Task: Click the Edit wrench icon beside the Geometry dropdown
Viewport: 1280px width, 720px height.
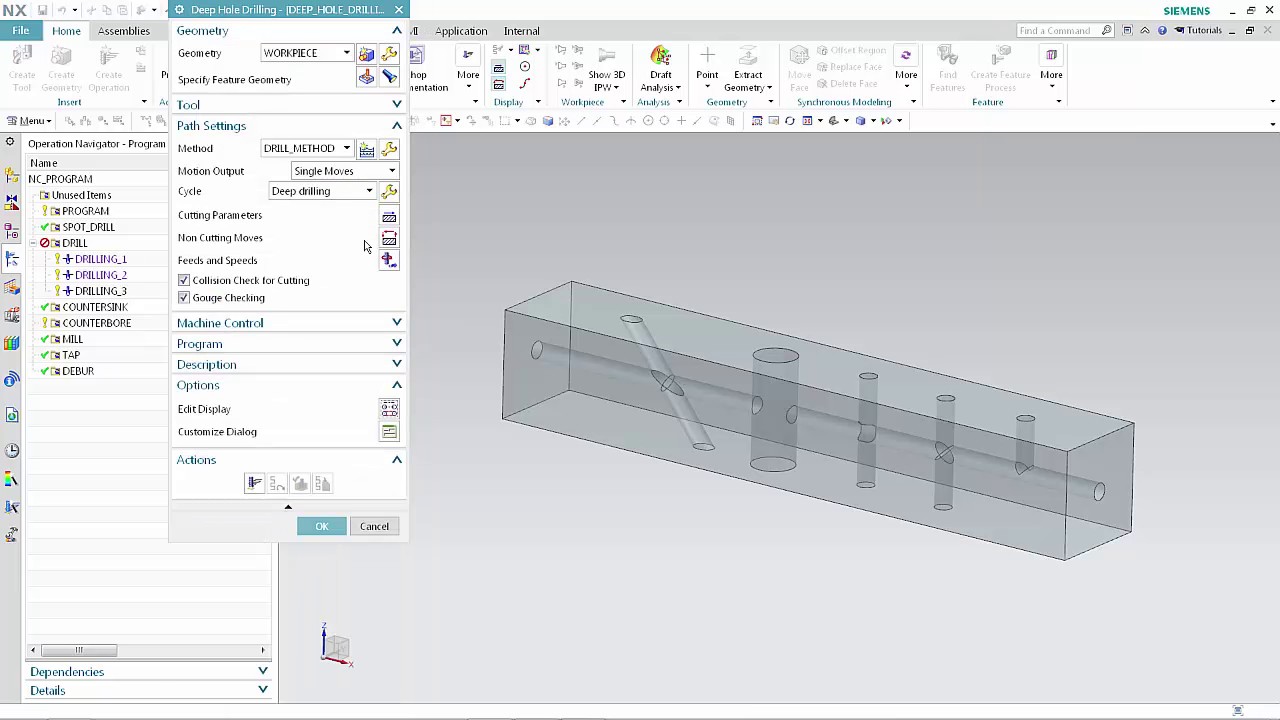Action: [389, 53]
